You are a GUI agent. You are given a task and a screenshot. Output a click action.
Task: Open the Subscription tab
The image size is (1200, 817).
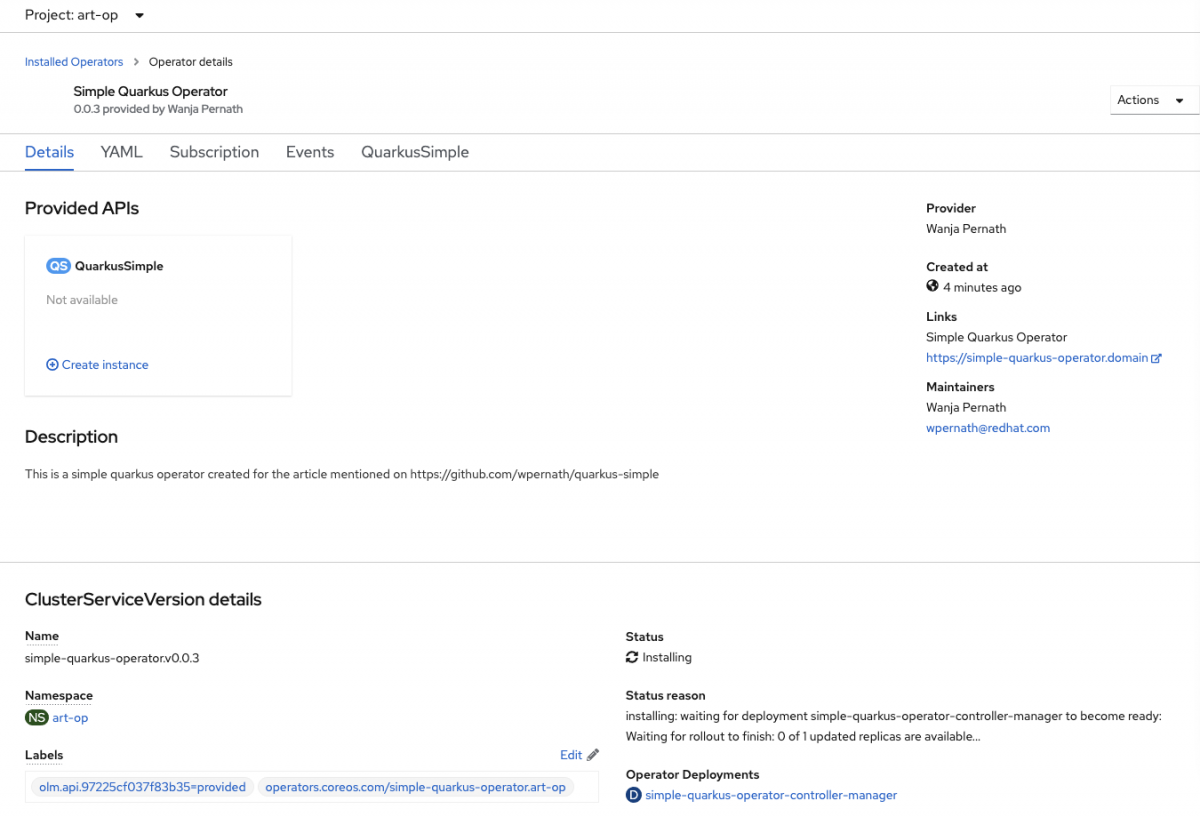[x=214, y=152]
